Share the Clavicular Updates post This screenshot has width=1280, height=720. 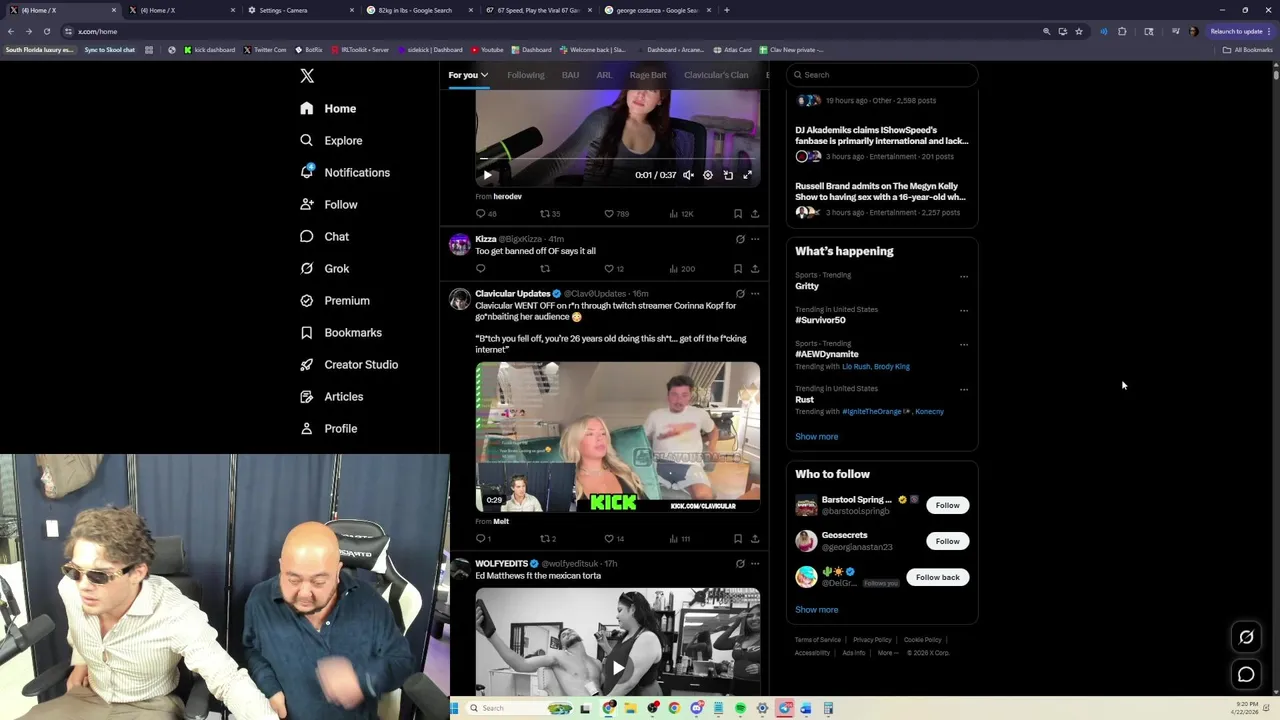pyautogui.click(x=755, y=538)
